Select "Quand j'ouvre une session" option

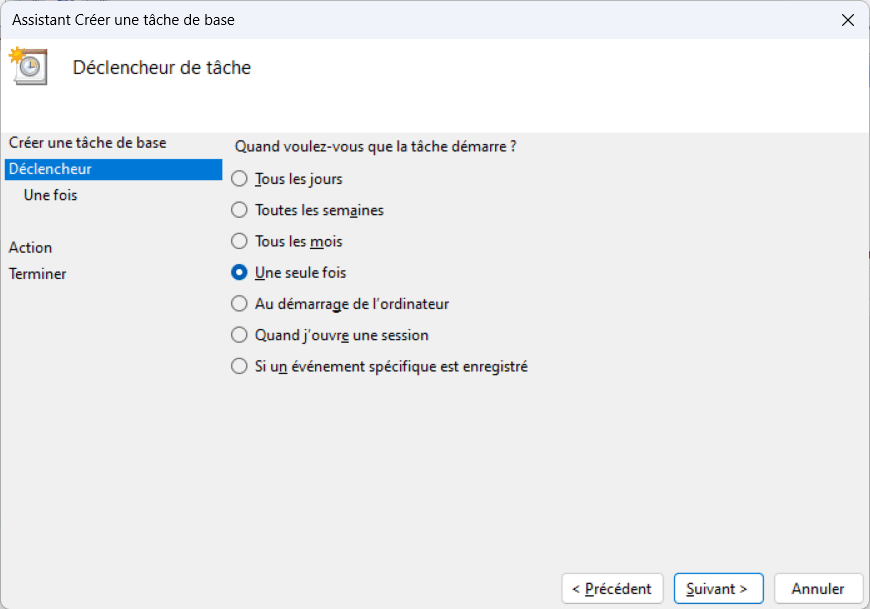(239, 335)
